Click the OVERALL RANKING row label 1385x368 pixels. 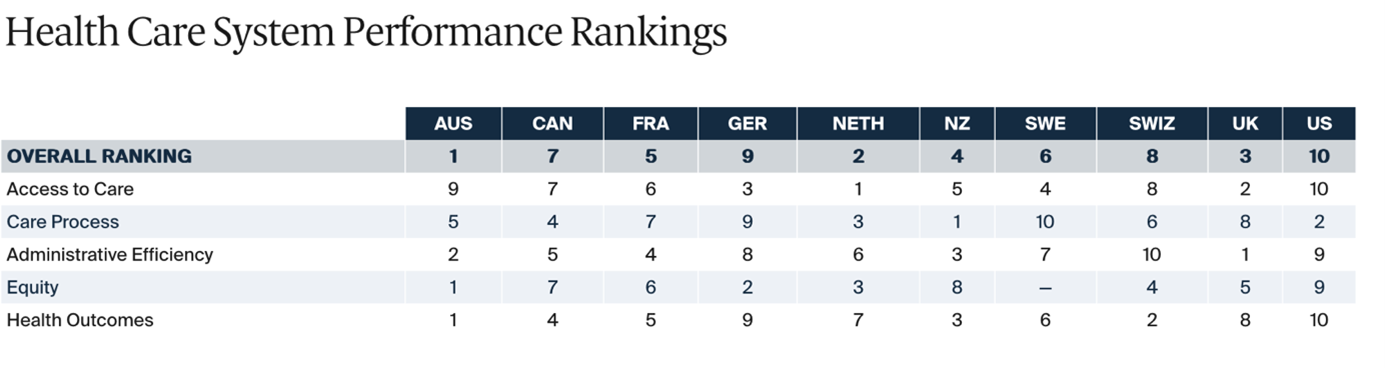pos(99,156)
